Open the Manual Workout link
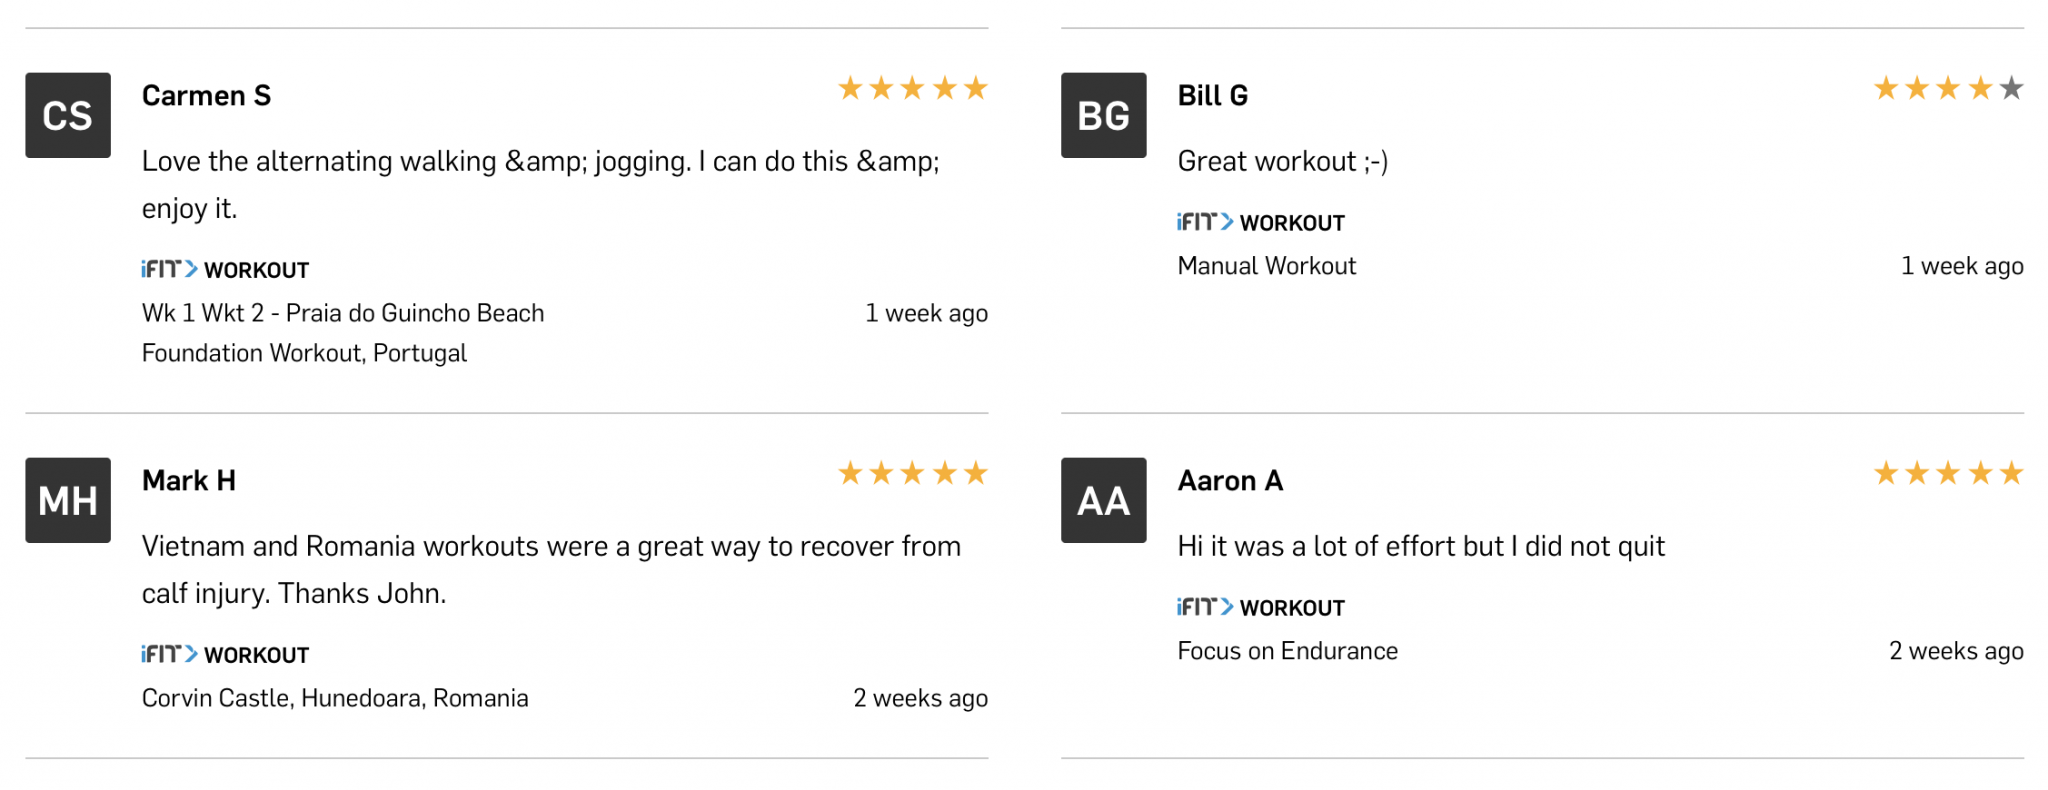The width and height of the screenshot is (2048, 790). 1266,266
